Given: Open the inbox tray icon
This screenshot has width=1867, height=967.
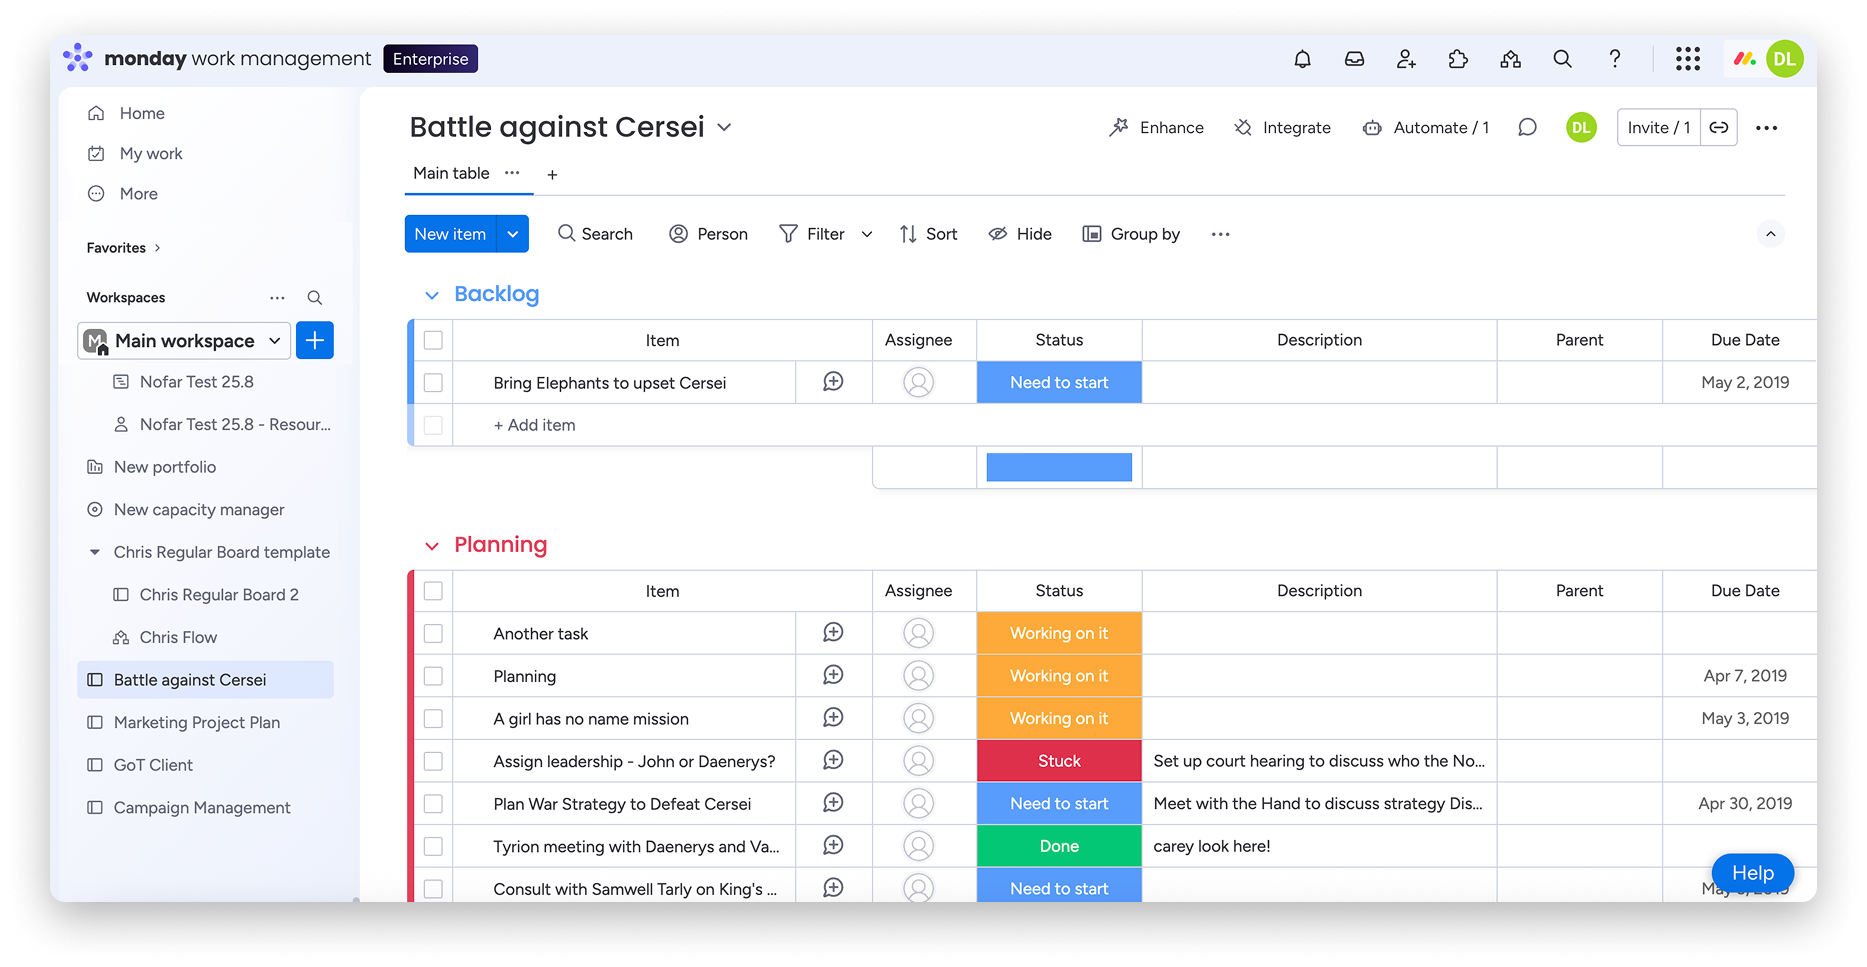Looking at the screenshot, I should pyautogui.click(x=1354, y=59).
